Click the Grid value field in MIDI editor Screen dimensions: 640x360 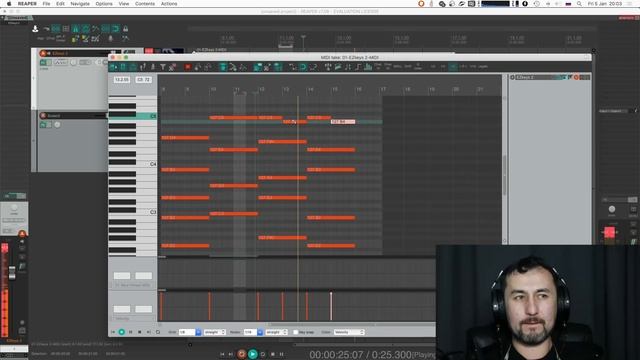tap(187, 332)
